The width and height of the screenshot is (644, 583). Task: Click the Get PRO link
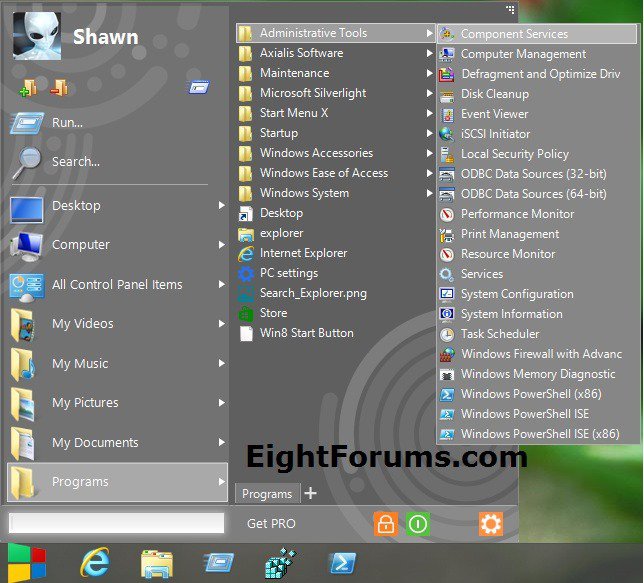click(271, 523)
